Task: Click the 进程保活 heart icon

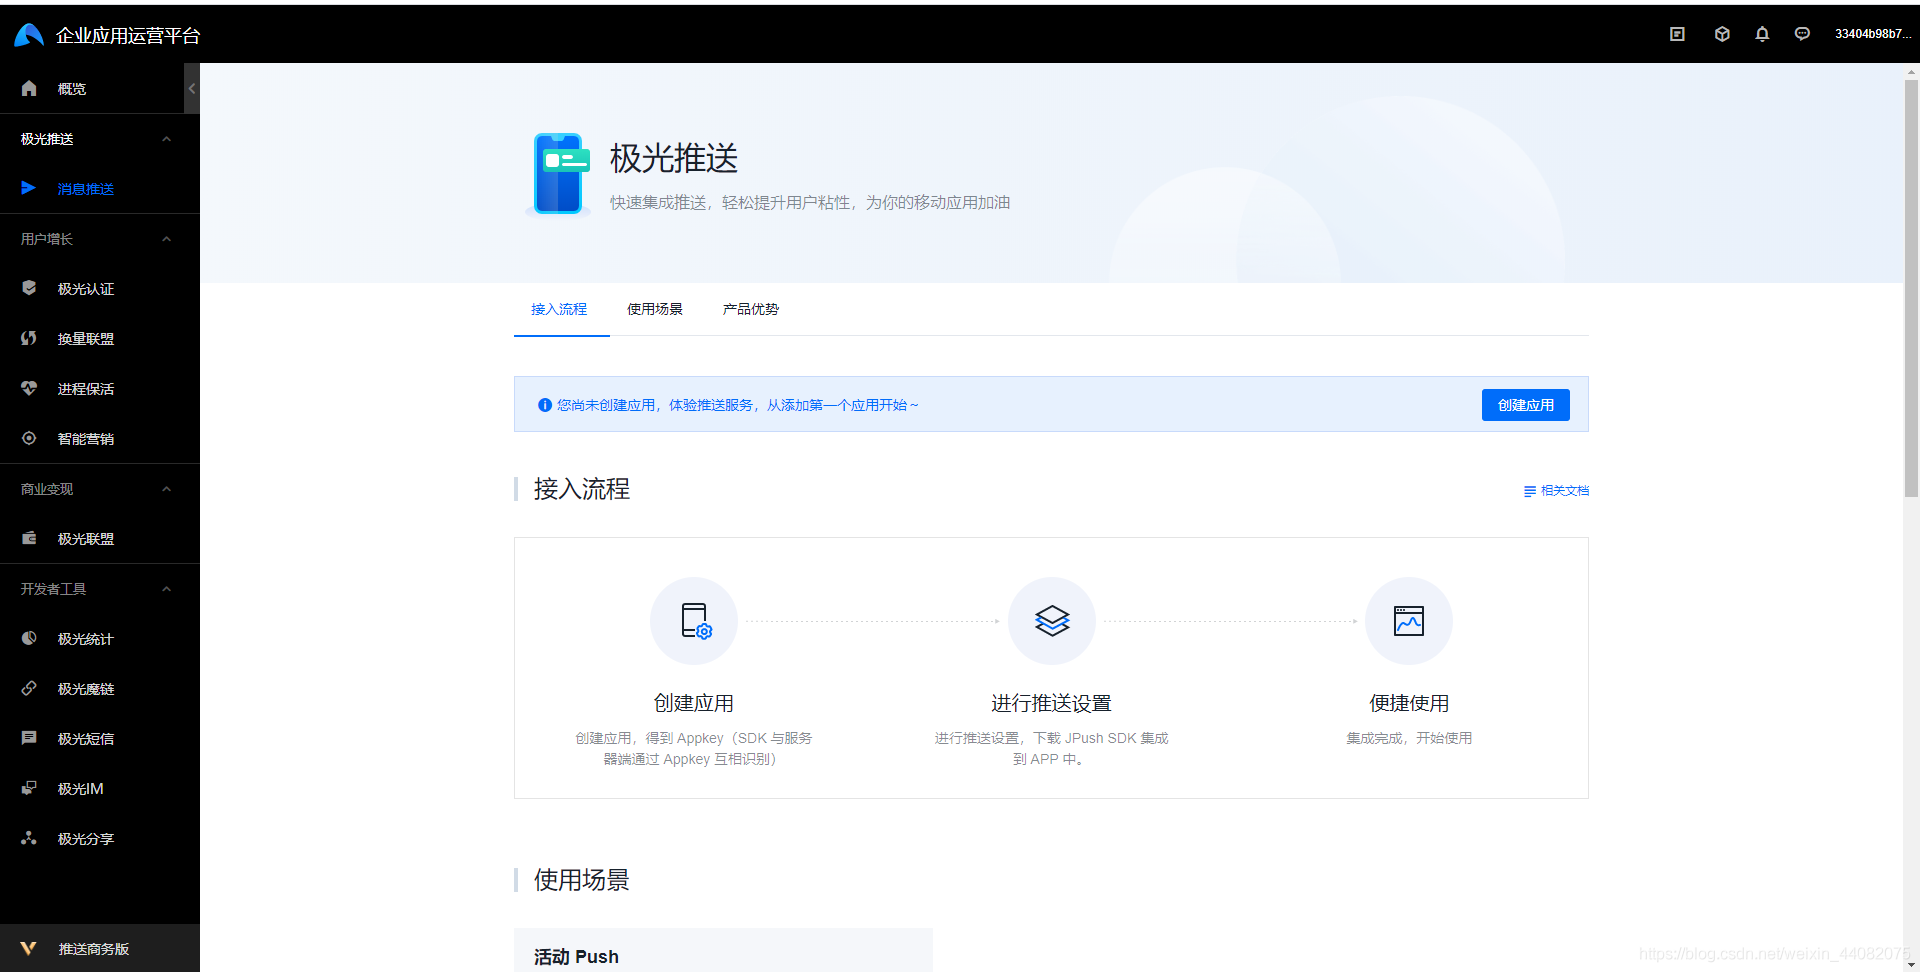Action: (x=29, y=388)
